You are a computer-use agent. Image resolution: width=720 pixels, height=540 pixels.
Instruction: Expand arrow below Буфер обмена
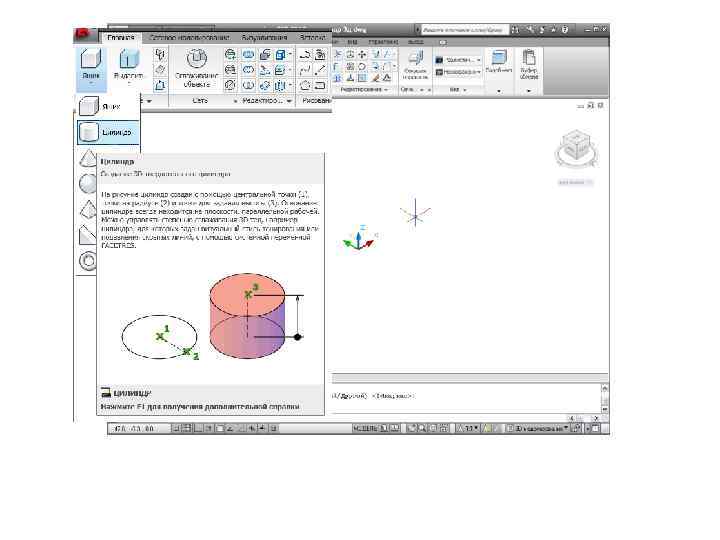point(529,91)
